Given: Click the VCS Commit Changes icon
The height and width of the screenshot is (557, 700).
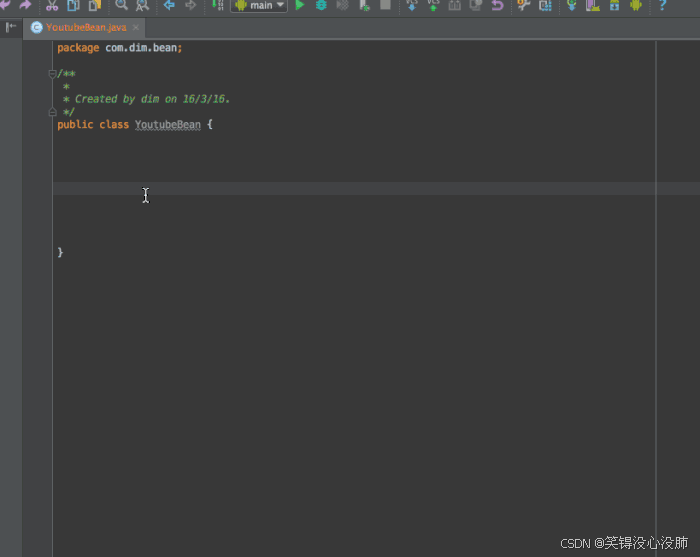Looking at the screenshot, I should tap(433, 5).
